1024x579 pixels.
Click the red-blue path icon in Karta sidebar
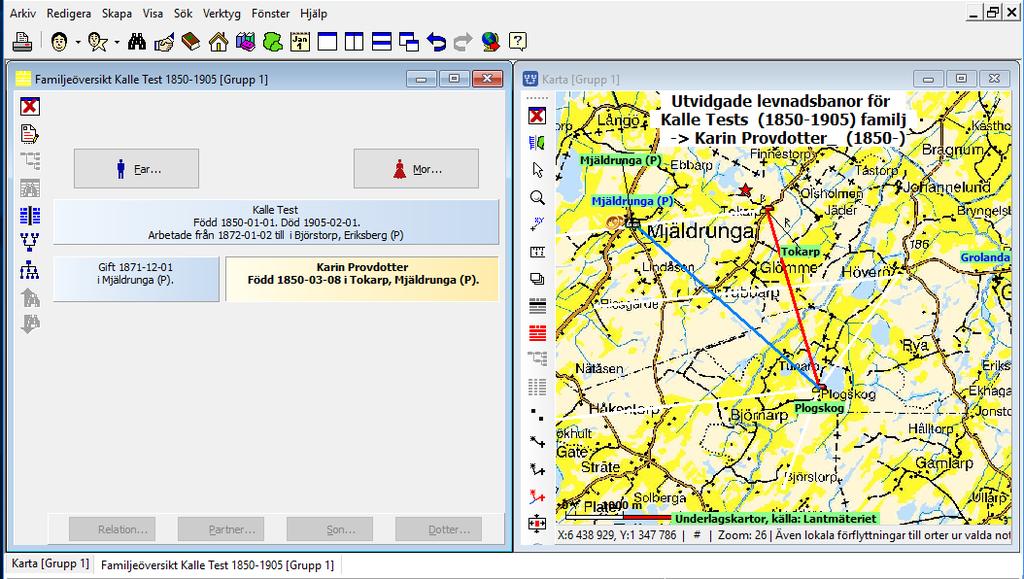537,496
